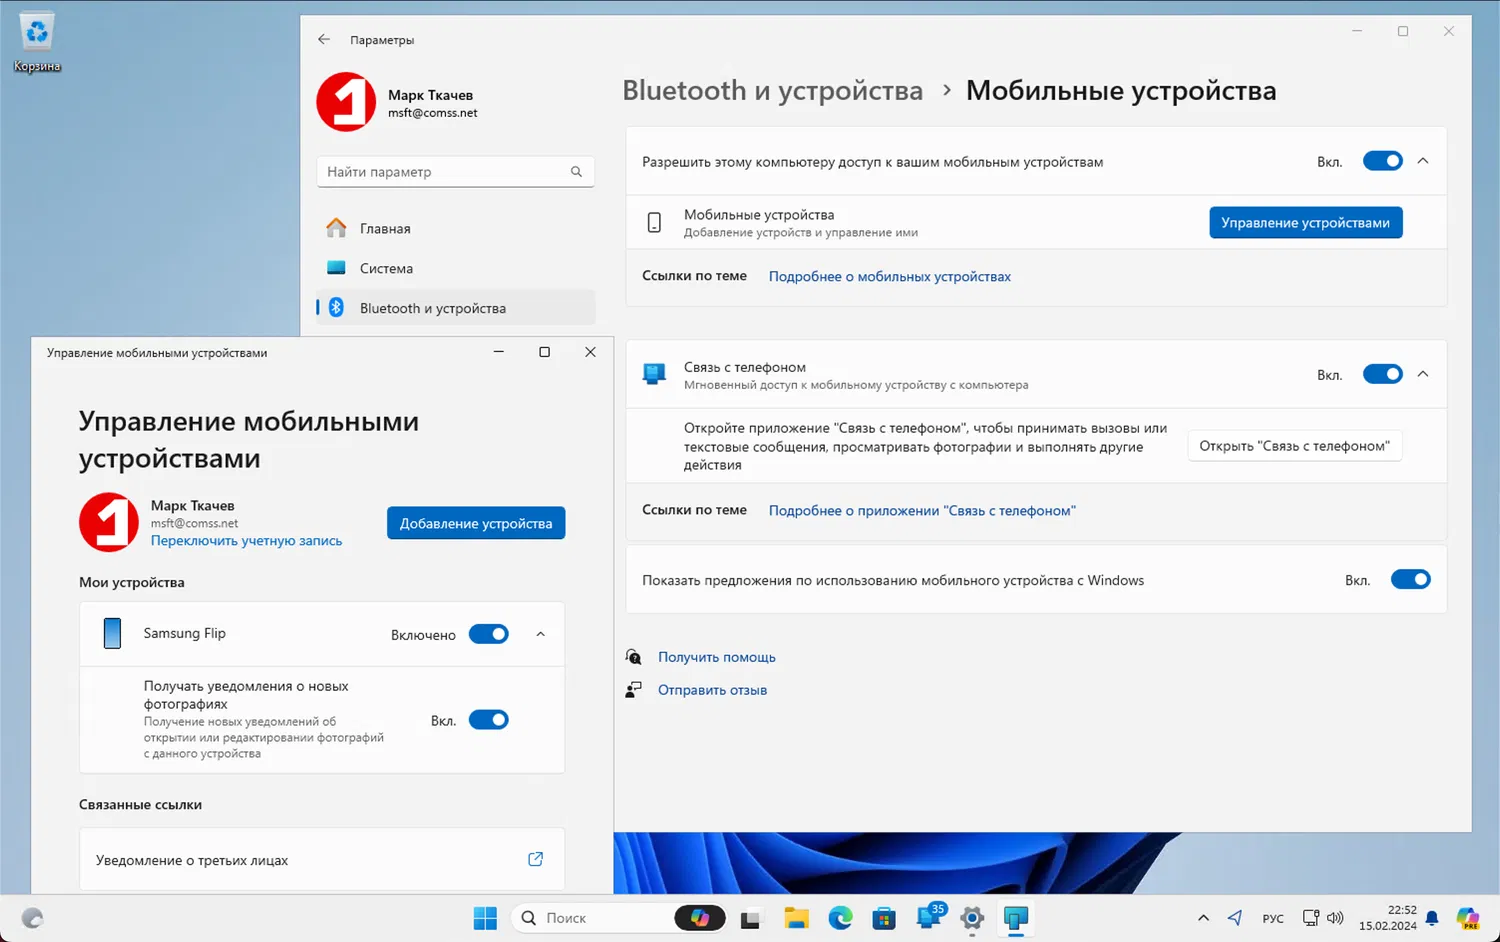Open Copilot from the taskbar search box
The height and width of the screenshot is (942, 1500).
pyautogui.click(x=700, y=918)
